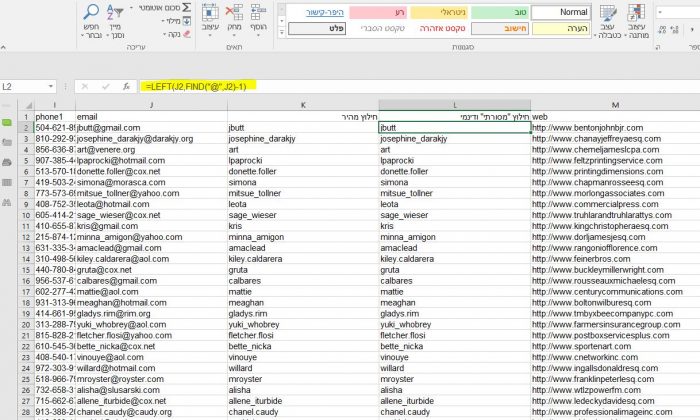The height and width of the screenshot is (420, 700).
Task: Click cell 'josephine_darakjy@darakjy.org'
Action: (151, 139)
